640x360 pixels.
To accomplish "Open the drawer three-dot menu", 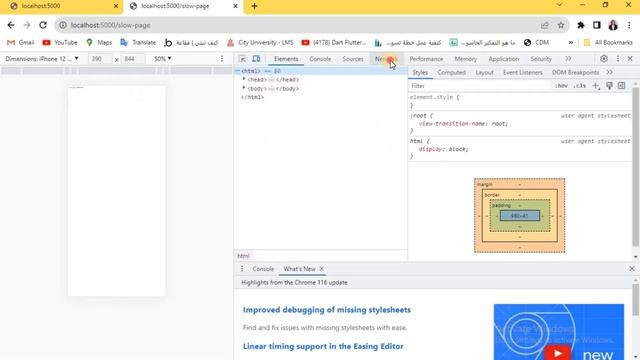I will (242, 269).
